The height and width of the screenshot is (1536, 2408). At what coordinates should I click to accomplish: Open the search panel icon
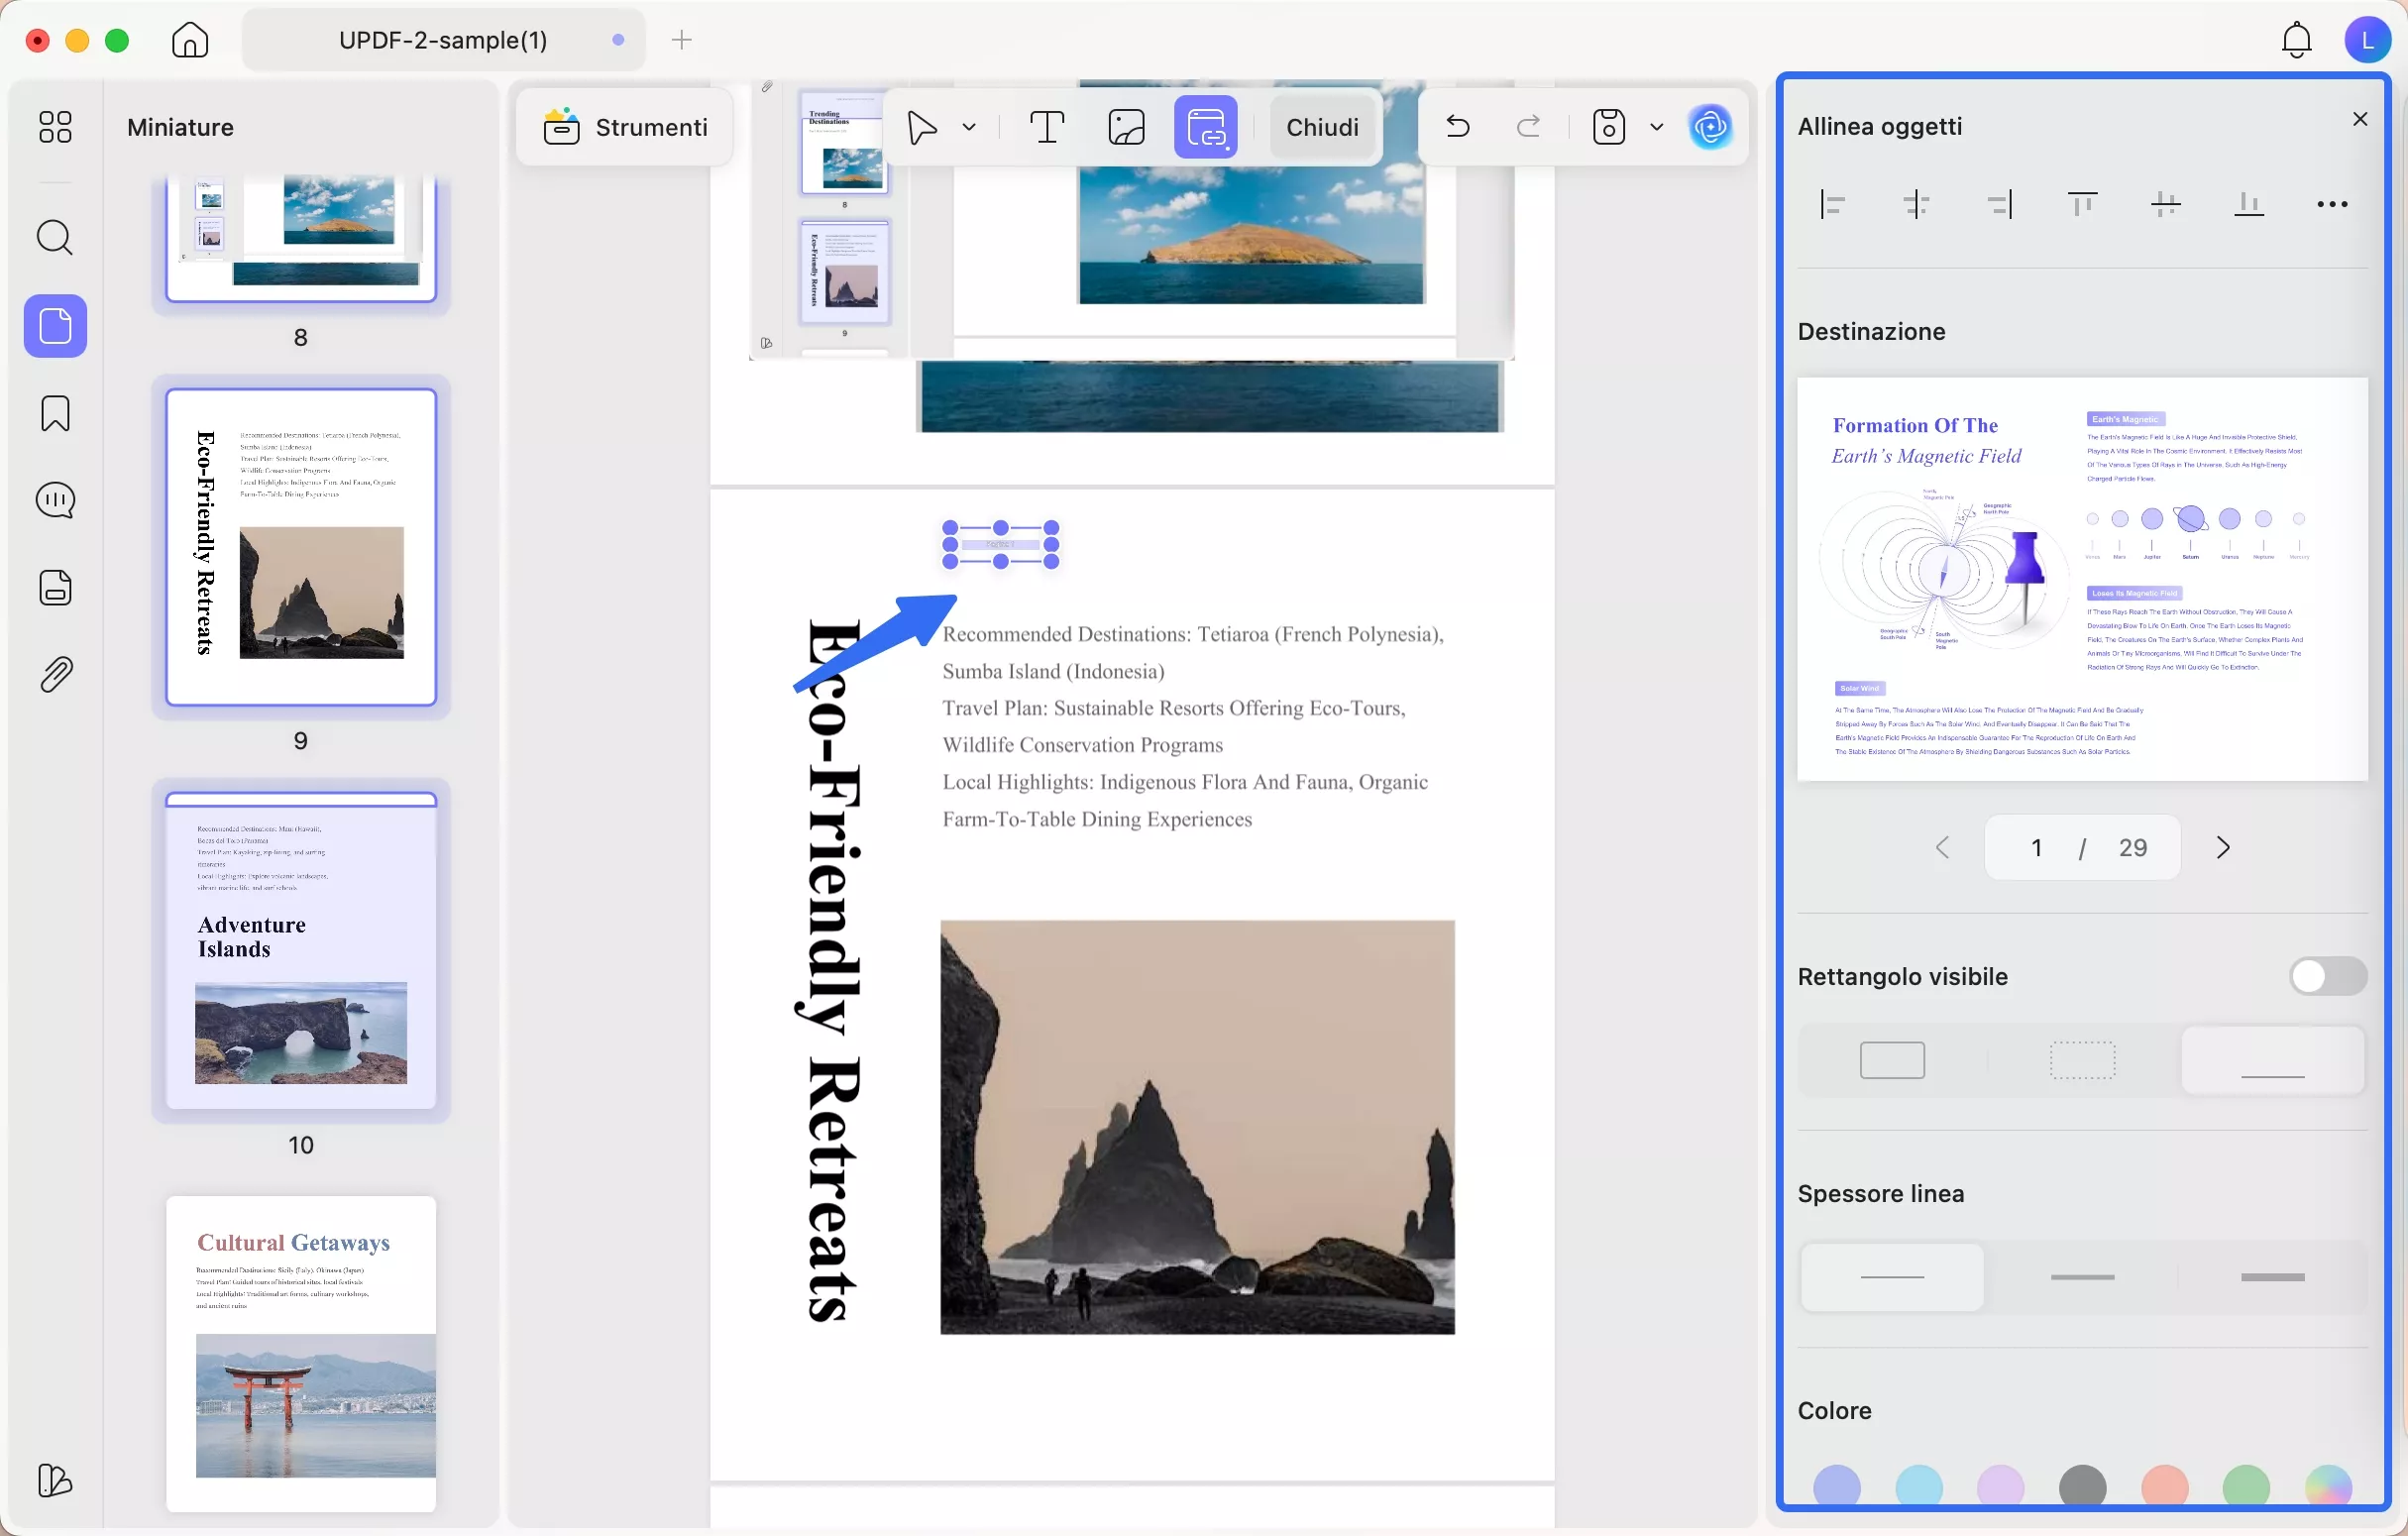pos(55,238)
